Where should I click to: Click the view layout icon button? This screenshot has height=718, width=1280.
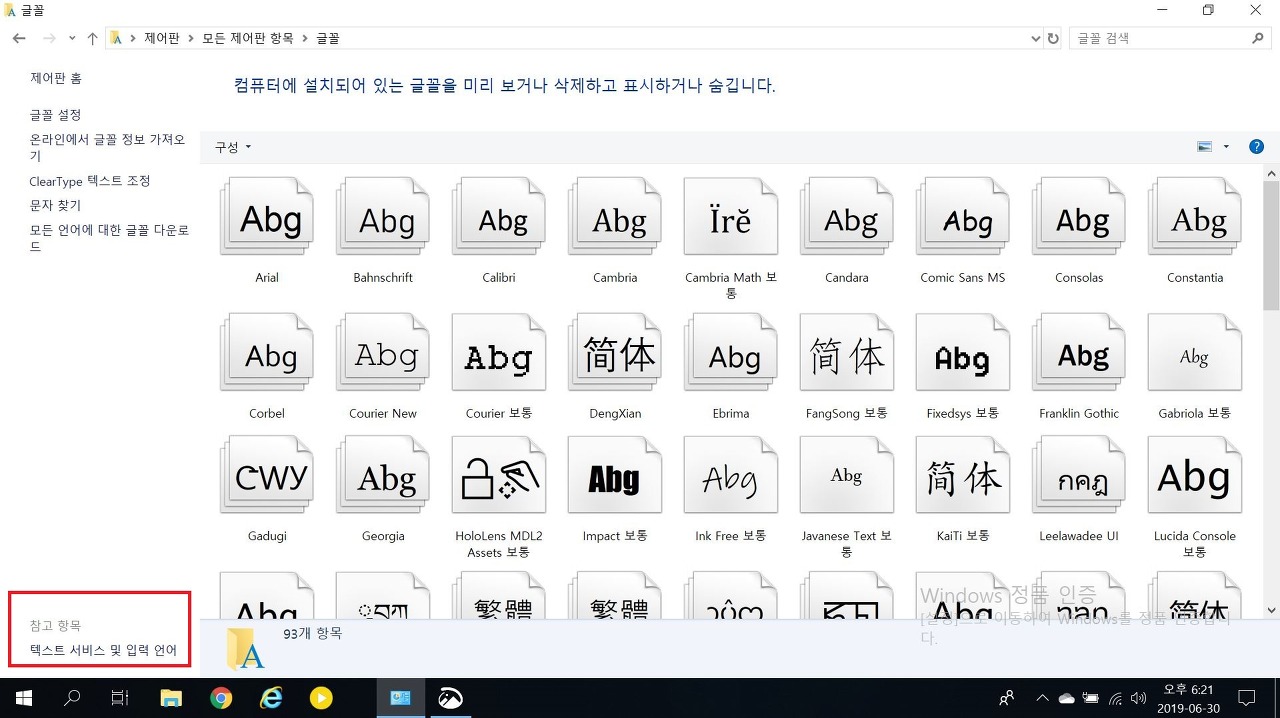click(x=1205, y=147)
